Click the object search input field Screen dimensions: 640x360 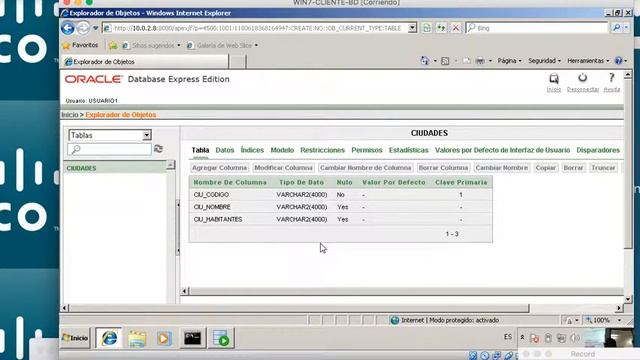(109, 149)
